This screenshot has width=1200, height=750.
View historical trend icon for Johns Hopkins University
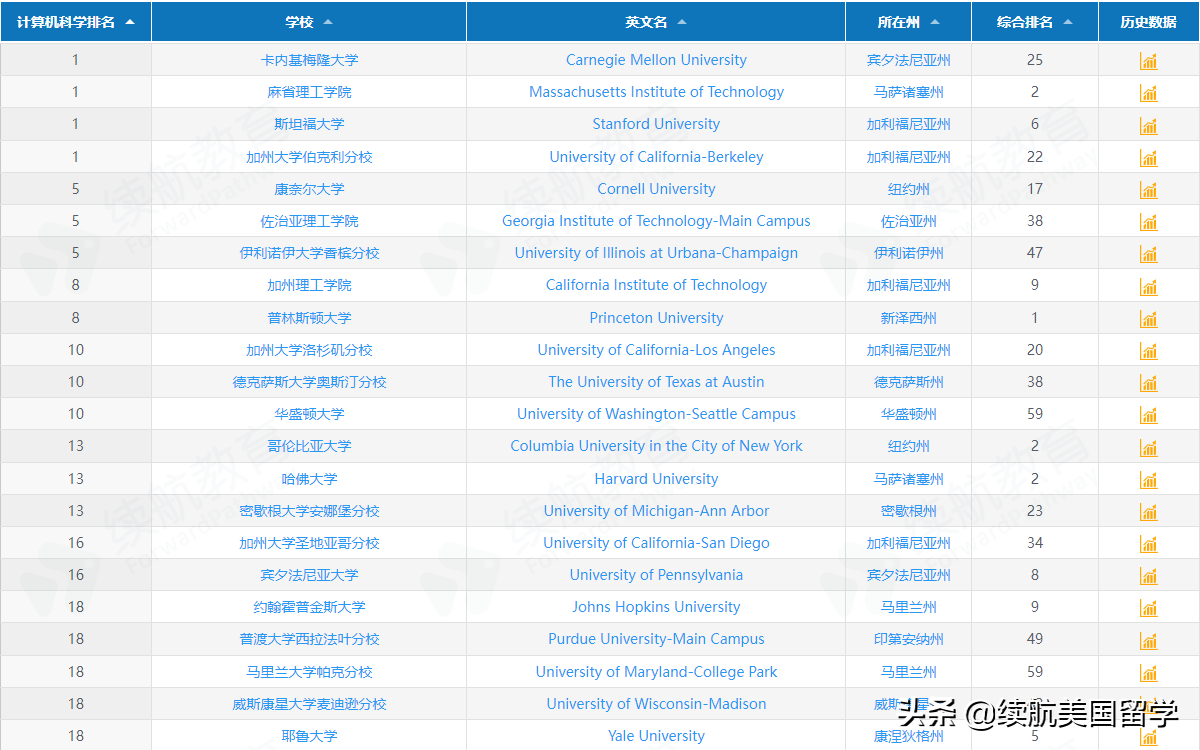pyautogui.click(x=1148, y=607)
